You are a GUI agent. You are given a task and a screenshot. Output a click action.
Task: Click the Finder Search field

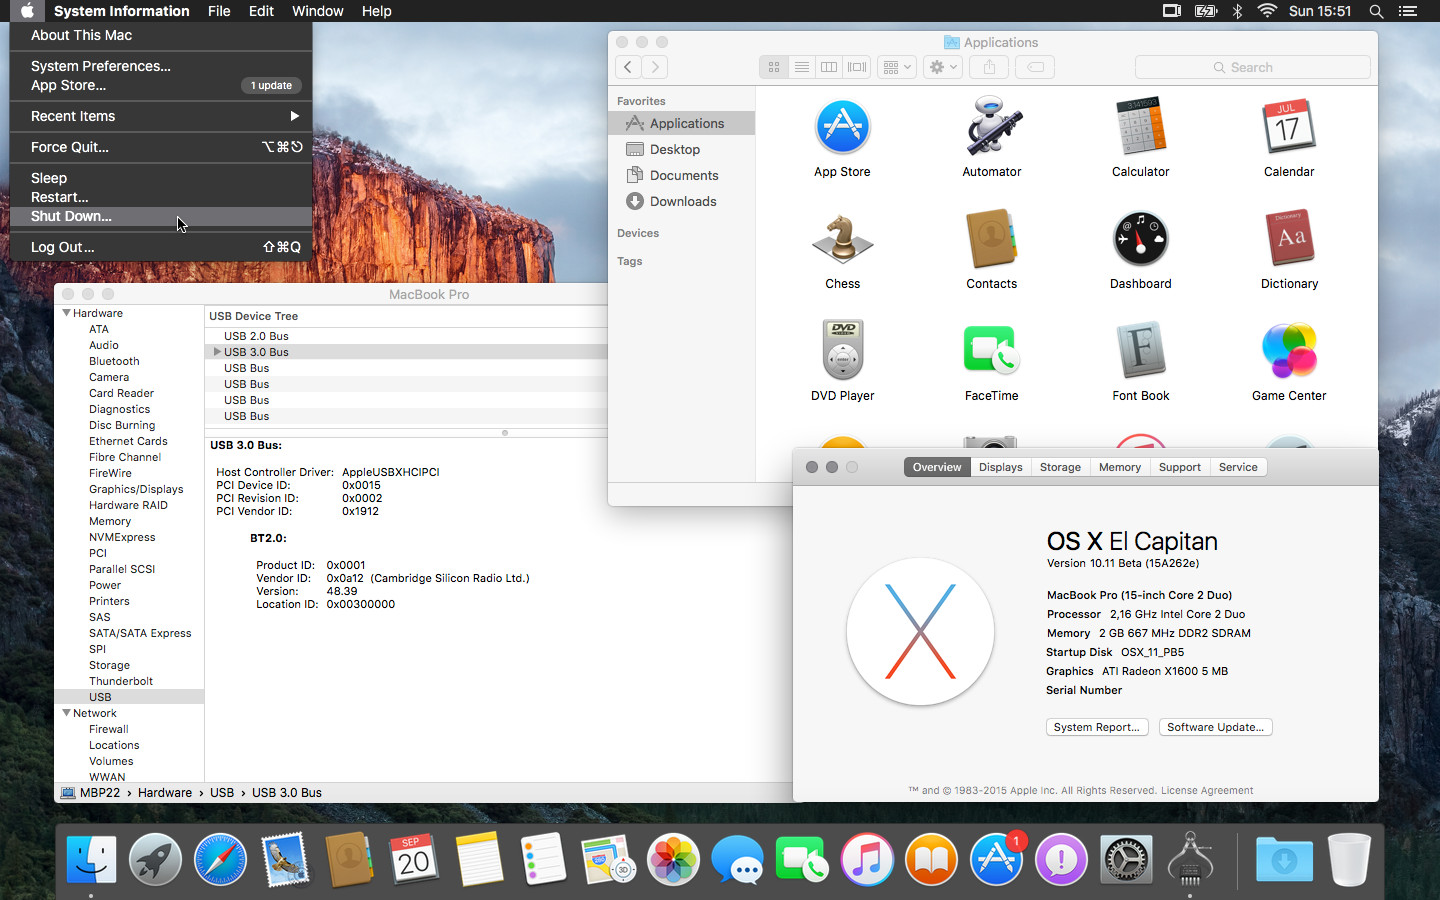click(x=1252, y=67)
